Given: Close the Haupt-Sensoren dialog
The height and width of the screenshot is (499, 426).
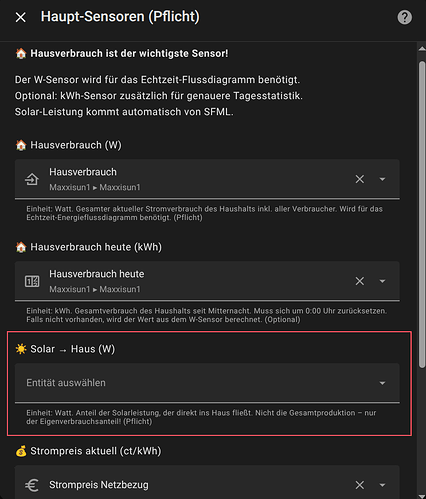Looking at the screenshot, I should pyautogui.click(x=21, y=17).
